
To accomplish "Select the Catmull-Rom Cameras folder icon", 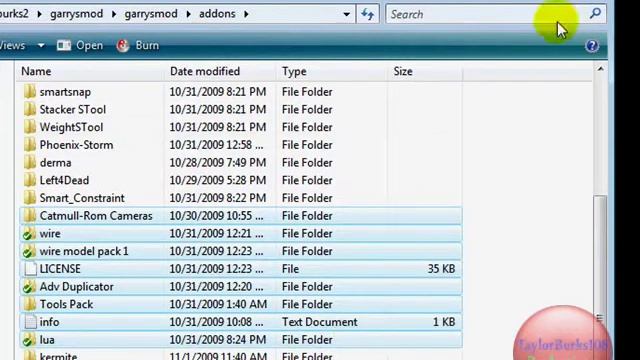I will [x=29, y=216].
